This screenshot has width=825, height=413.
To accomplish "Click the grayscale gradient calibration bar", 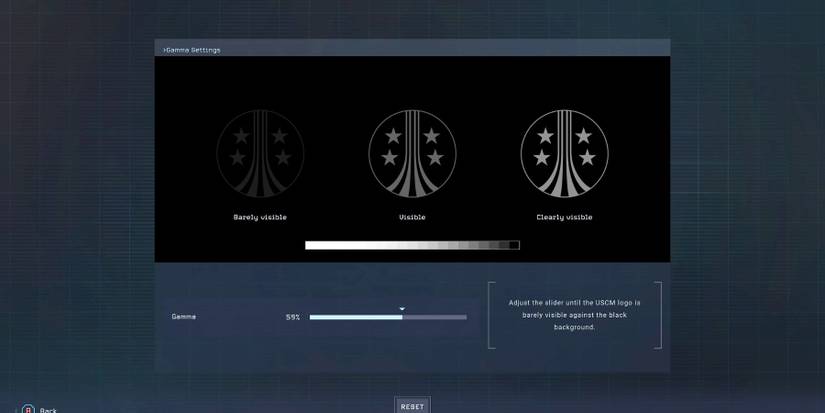I will [412, 245].
